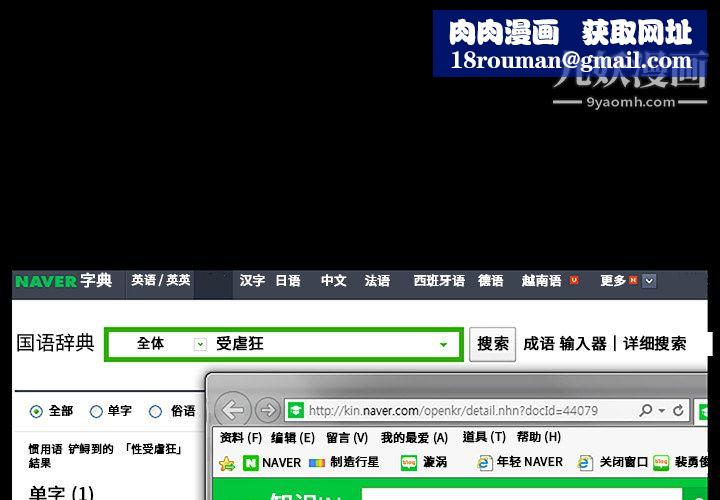Image resolution: width=720 pixels, height=500 pixels.
Task: Select the 俗语 radio button
Action: pos(155,411)
